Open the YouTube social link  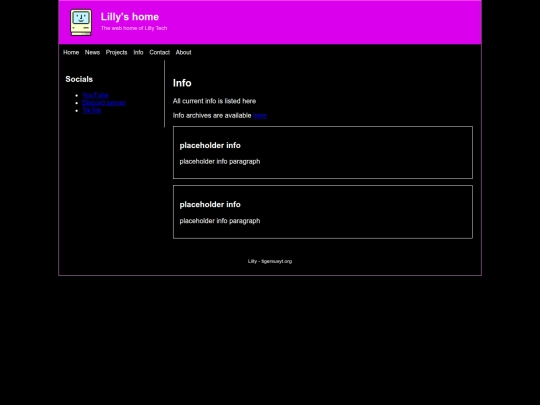click(95, 95)
